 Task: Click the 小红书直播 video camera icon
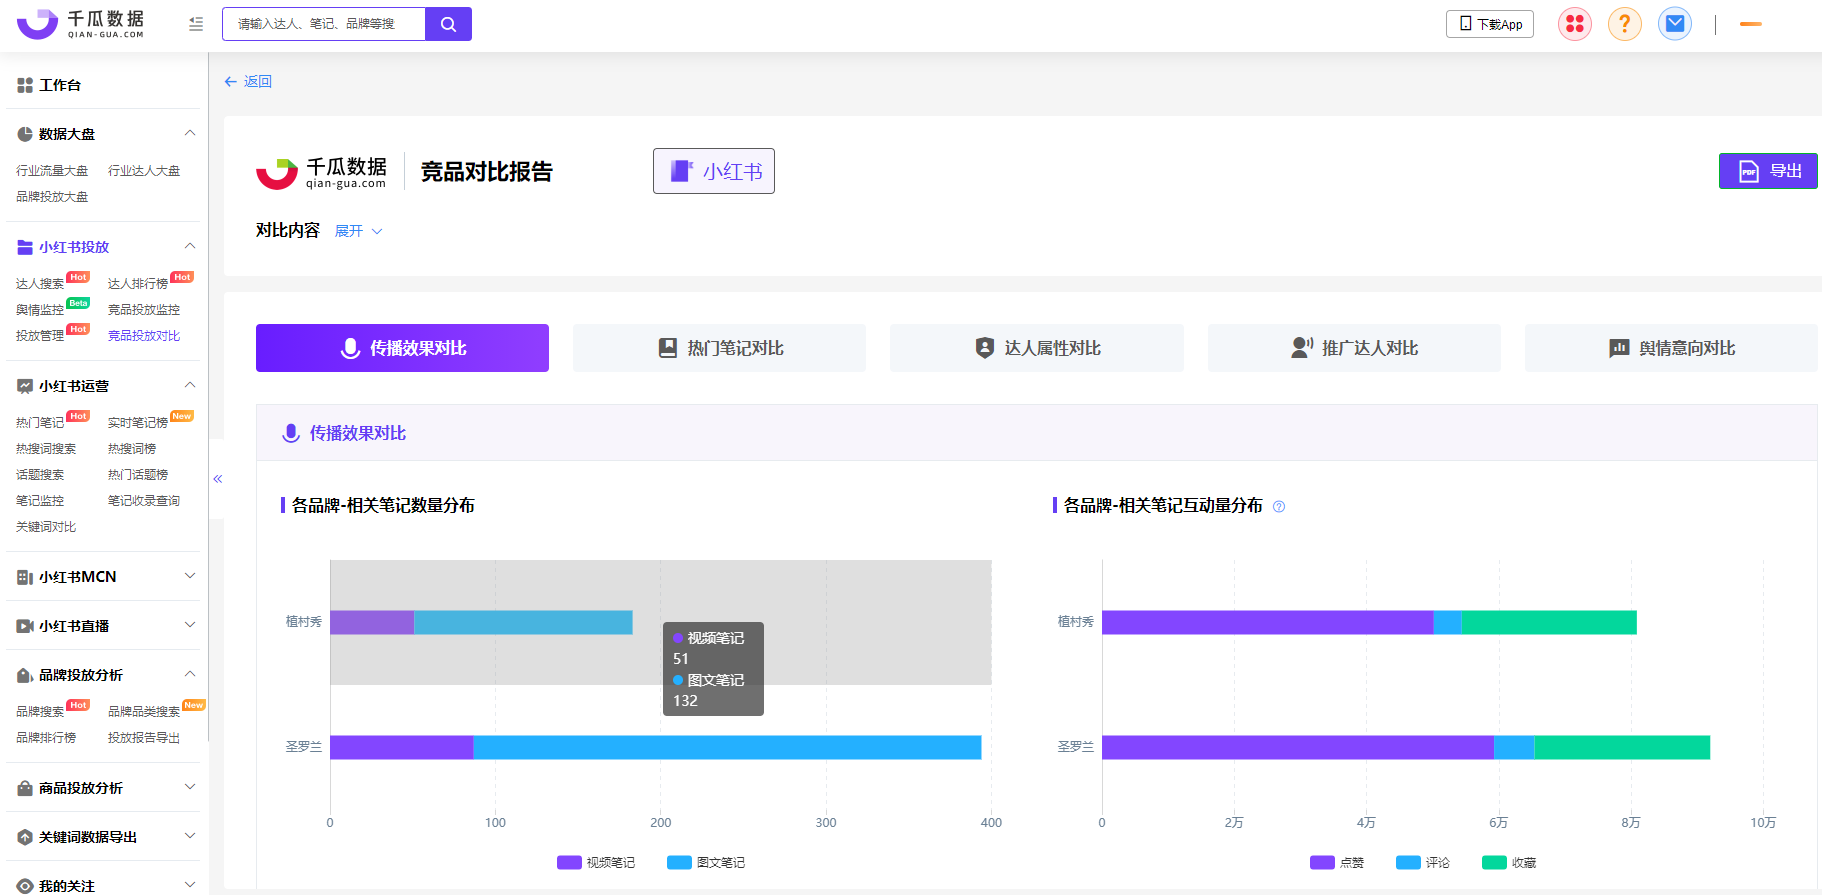(25, 626)
